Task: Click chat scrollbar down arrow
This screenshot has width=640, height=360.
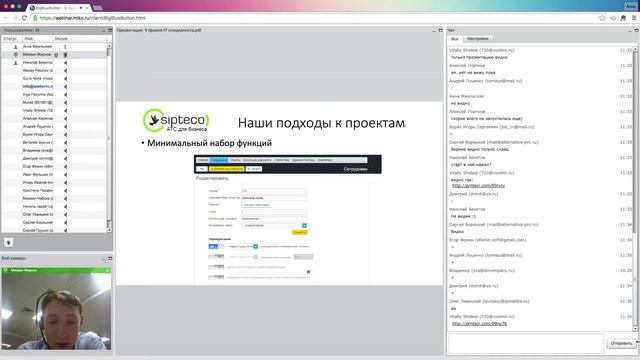Action: [x=635, y=328]
